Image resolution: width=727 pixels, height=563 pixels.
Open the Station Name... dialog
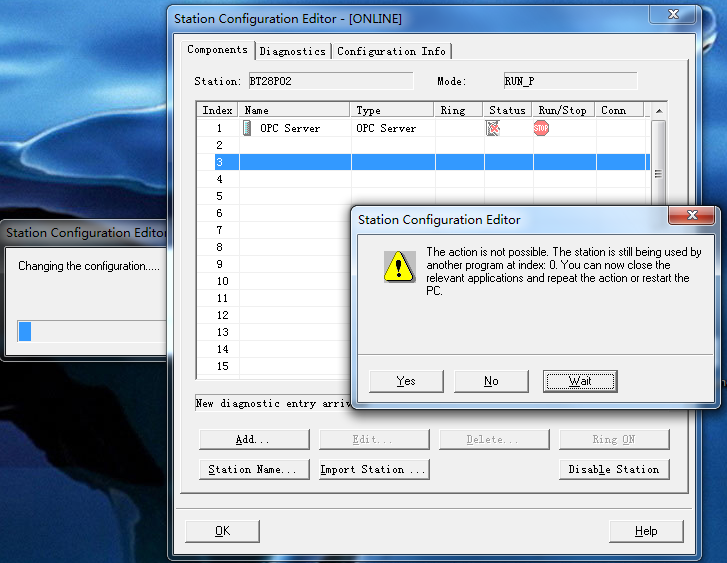coord(253,469)
